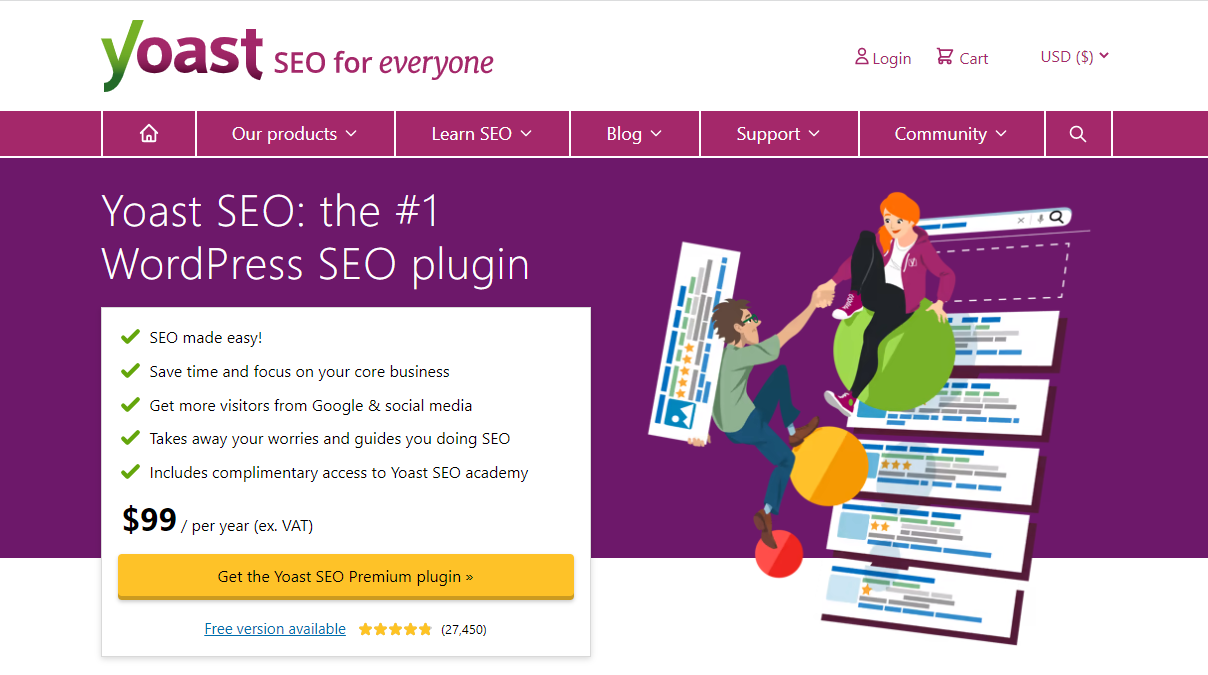The image size is (1208, 675).
Task: Go to the home page via house icon
Action: click(149, 134)
